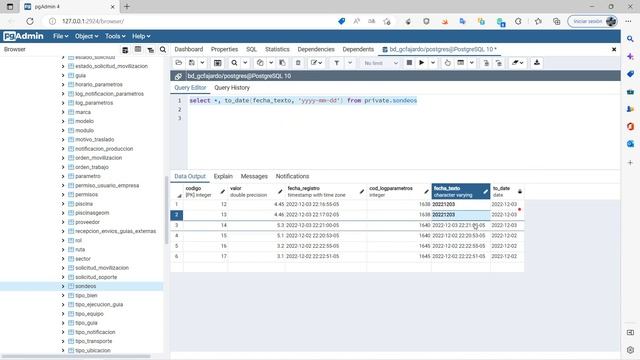Click the Edge sidebar search icon
This screenshot has width=640, height=360.
[630, 39]
